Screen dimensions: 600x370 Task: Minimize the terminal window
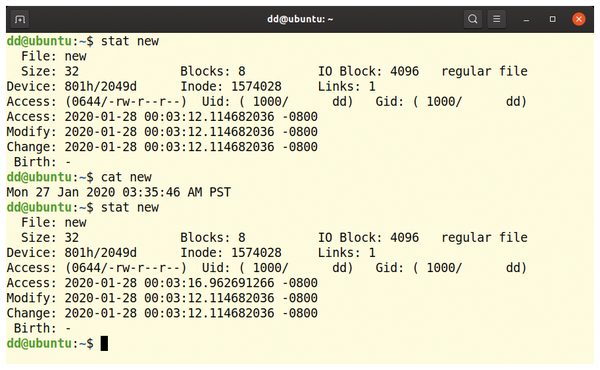(x=527, y=19)
